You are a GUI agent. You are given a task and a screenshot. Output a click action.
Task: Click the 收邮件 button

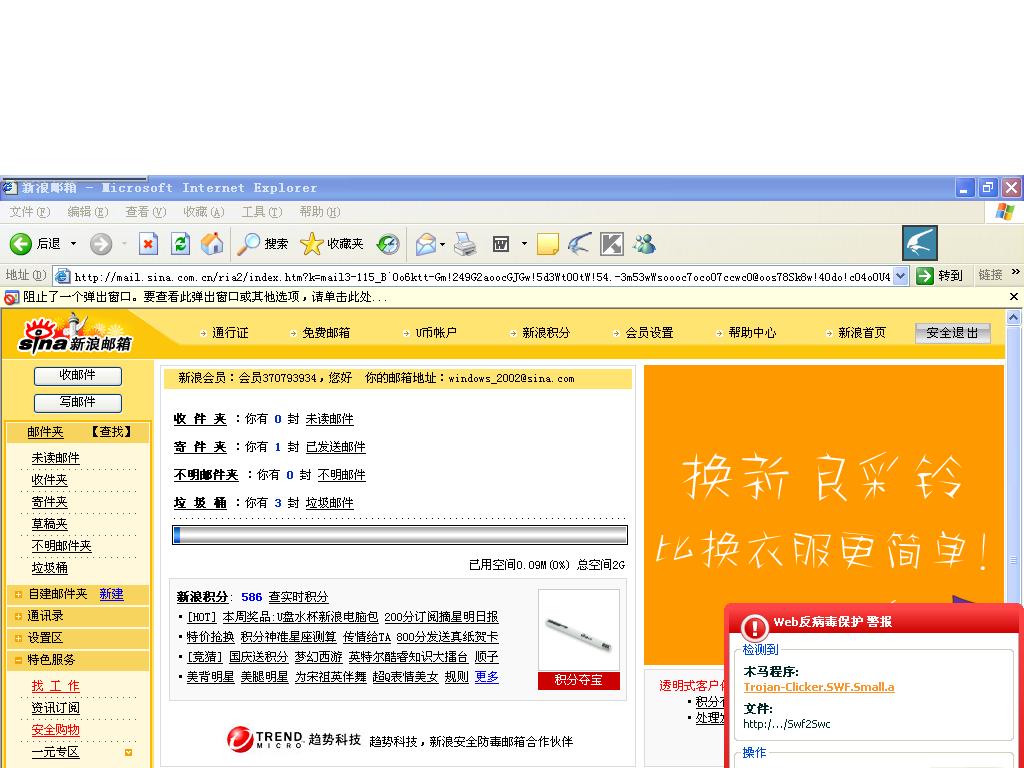[x=78, y=376]
